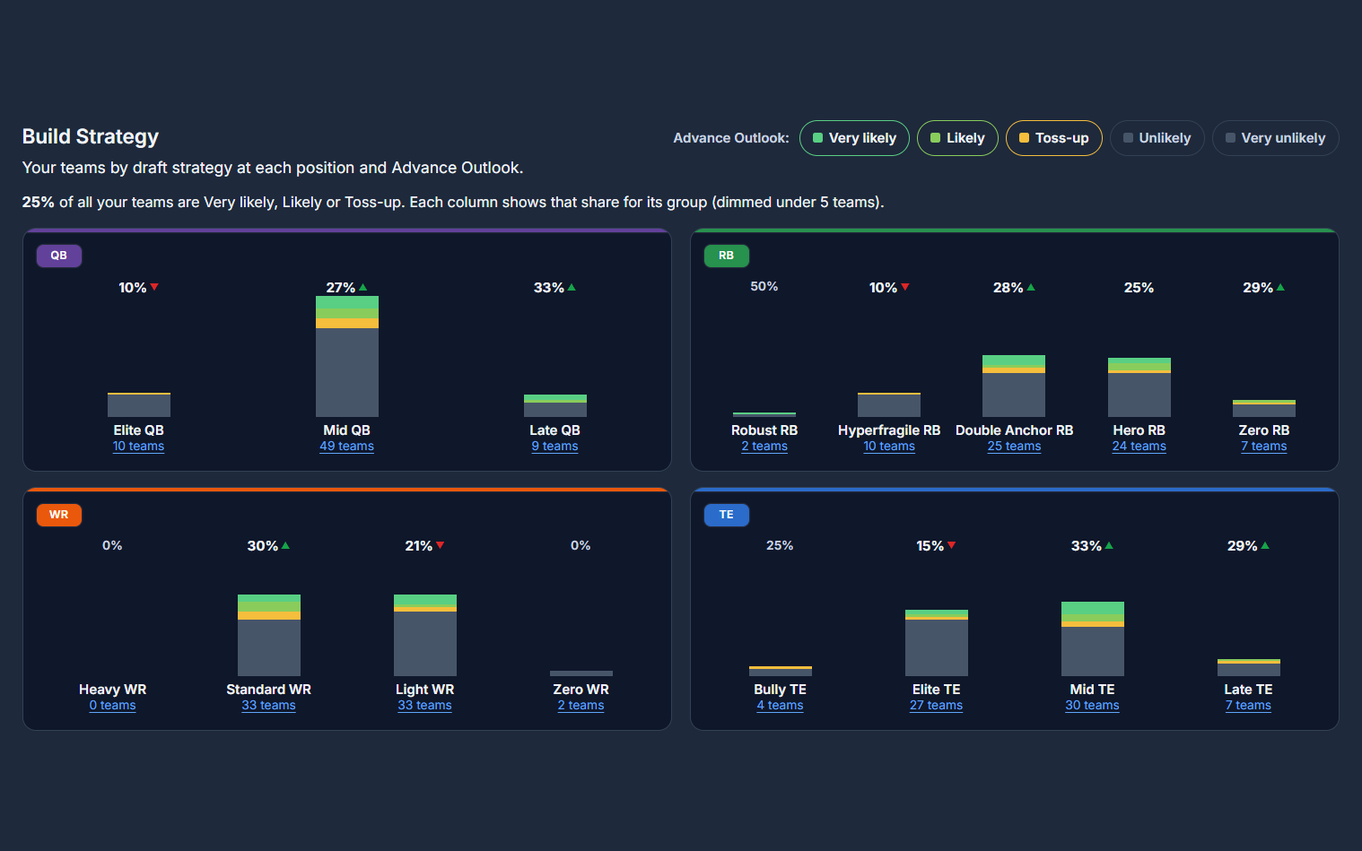Open the 33 teams link under Standard WR

[x=269, y=705]
